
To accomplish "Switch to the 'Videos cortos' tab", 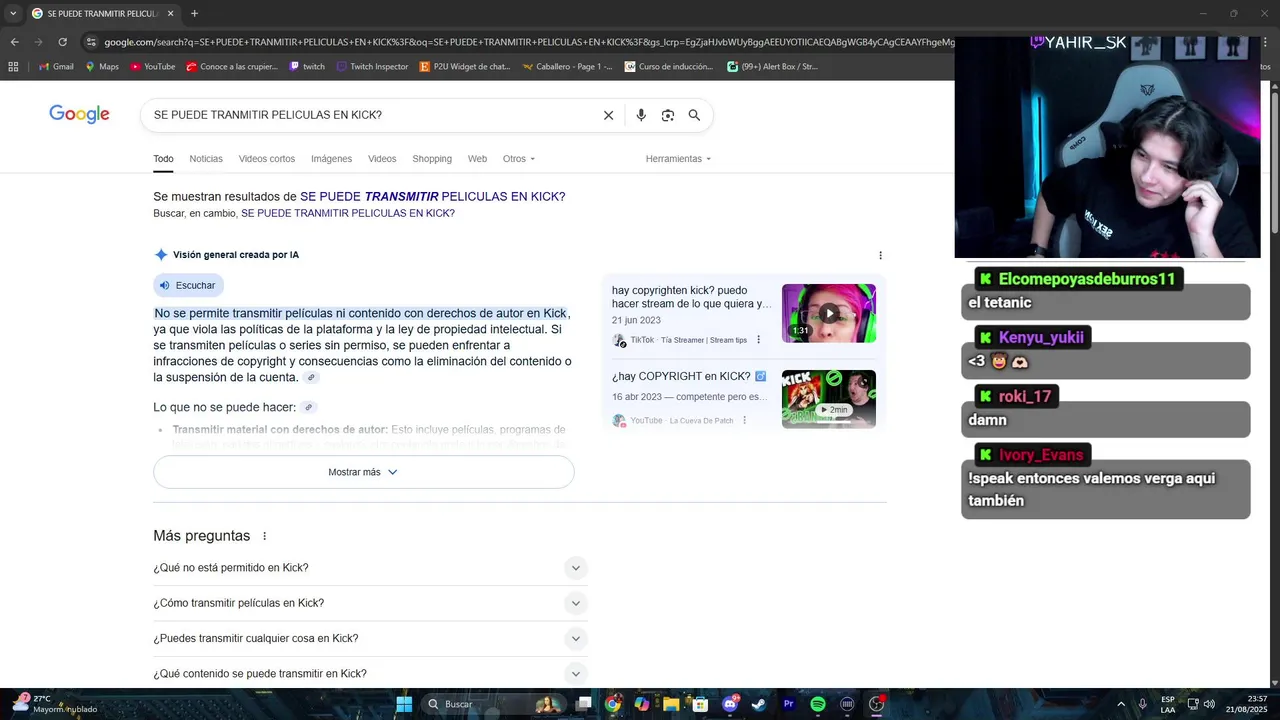I will coord(267,159).
